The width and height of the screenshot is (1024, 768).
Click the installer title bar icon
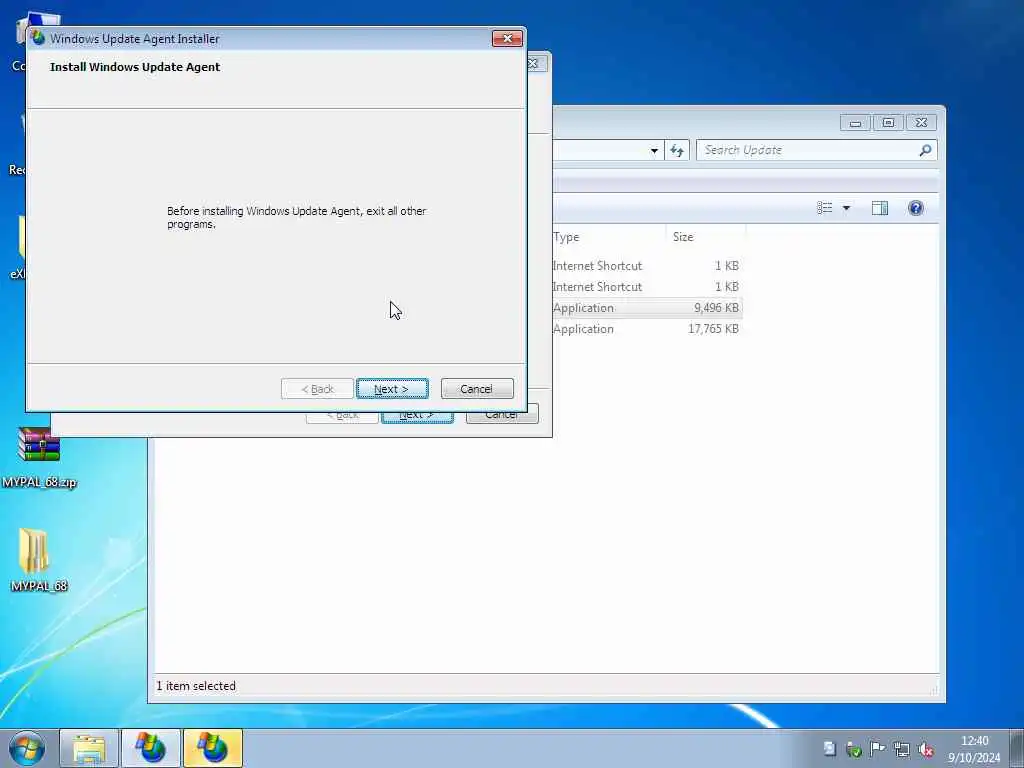click(39, 38)
